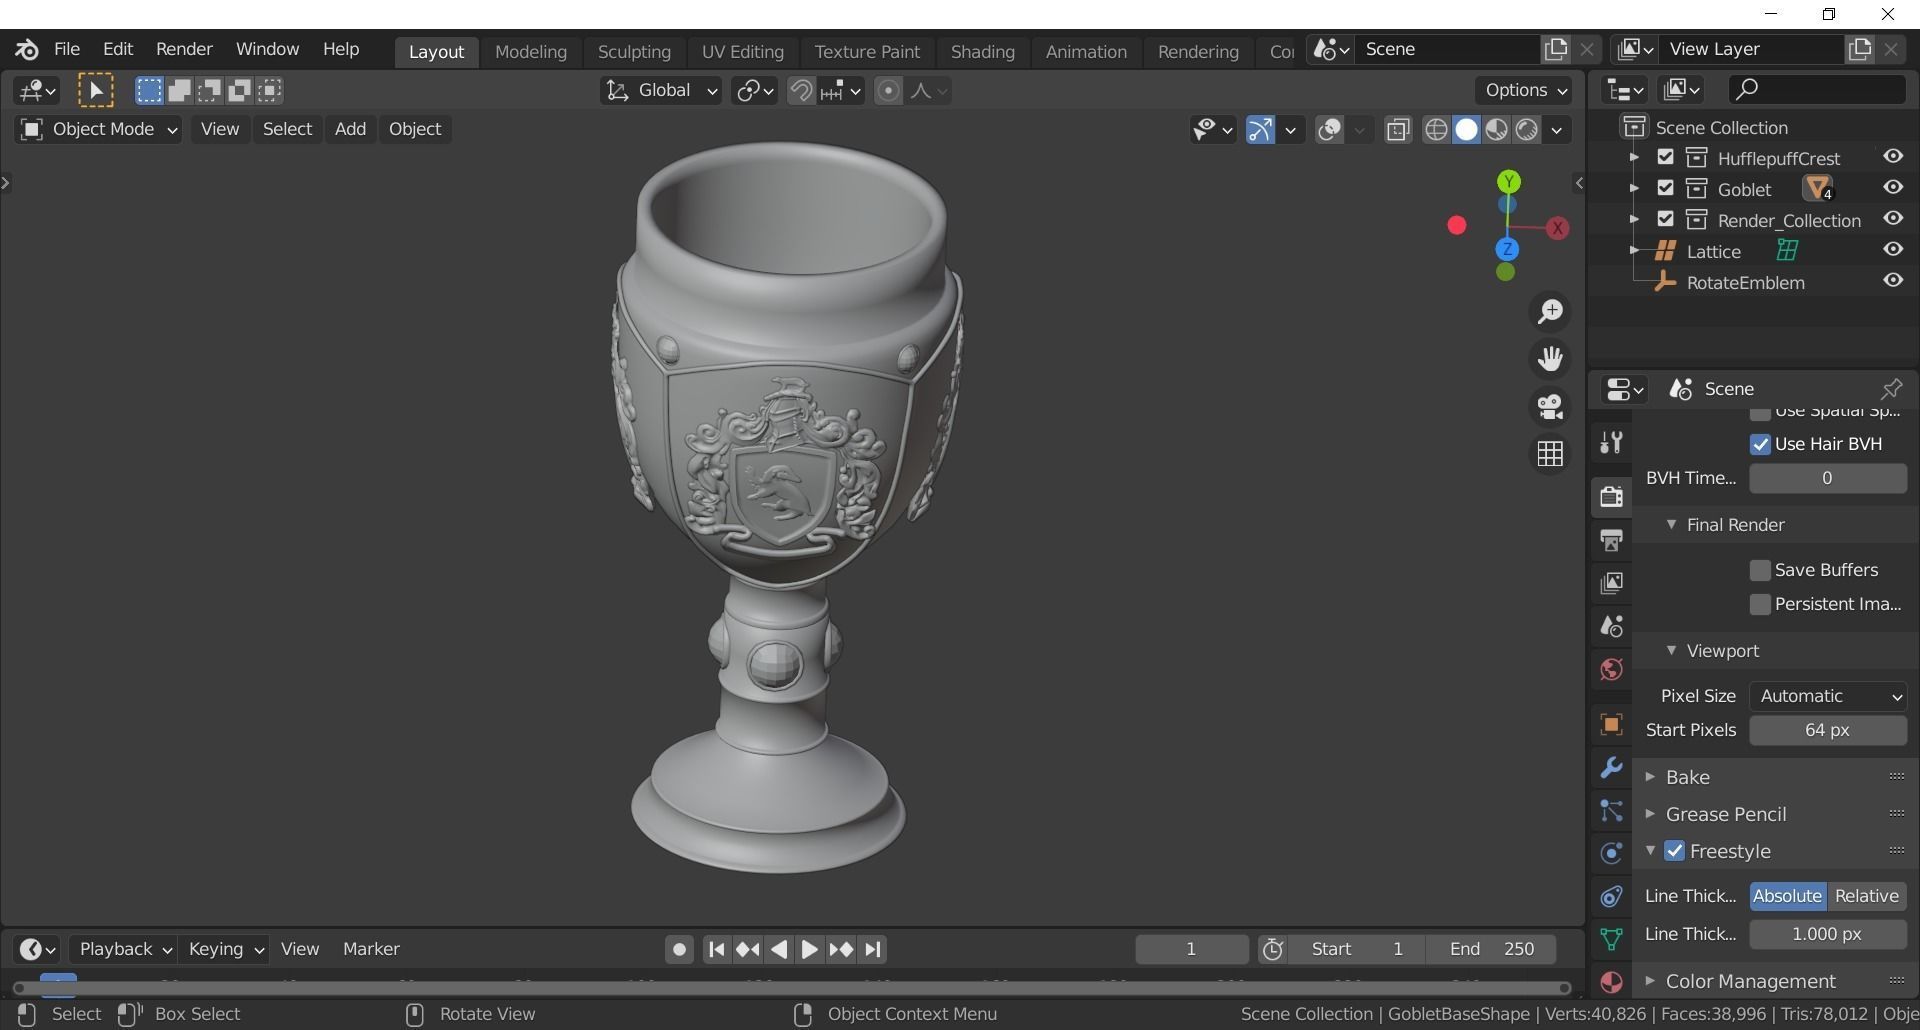
Task: Open the Object properties tab
Action: pyautogui.click(x=1610, y=724)
